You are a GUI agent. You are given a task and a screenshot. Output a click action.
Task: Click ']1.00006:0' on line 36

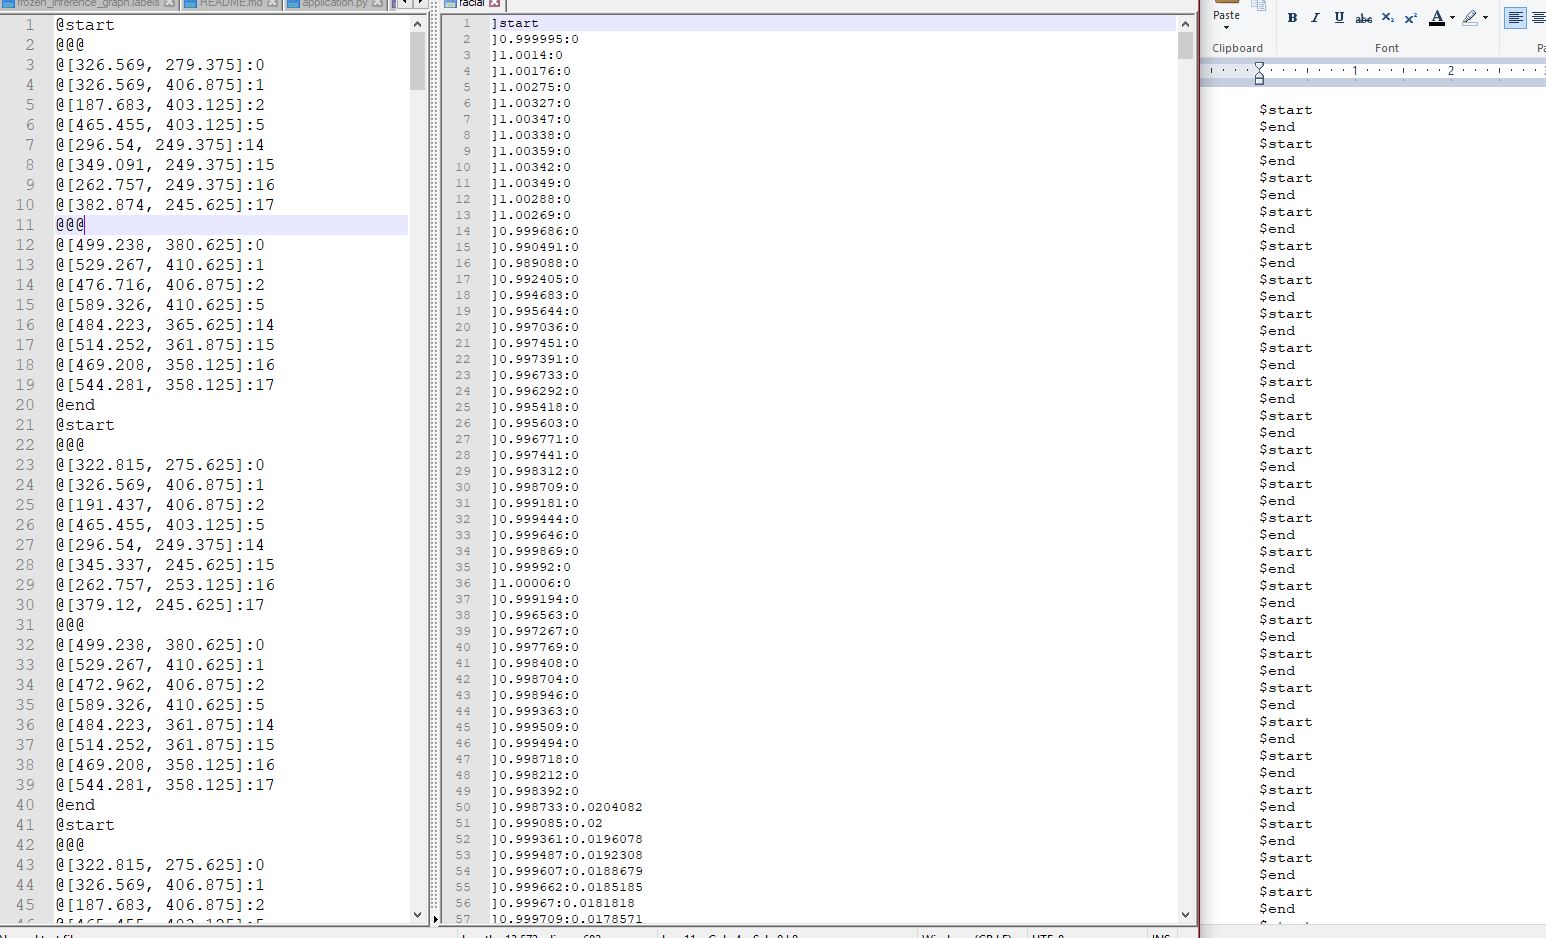(531, 583)
